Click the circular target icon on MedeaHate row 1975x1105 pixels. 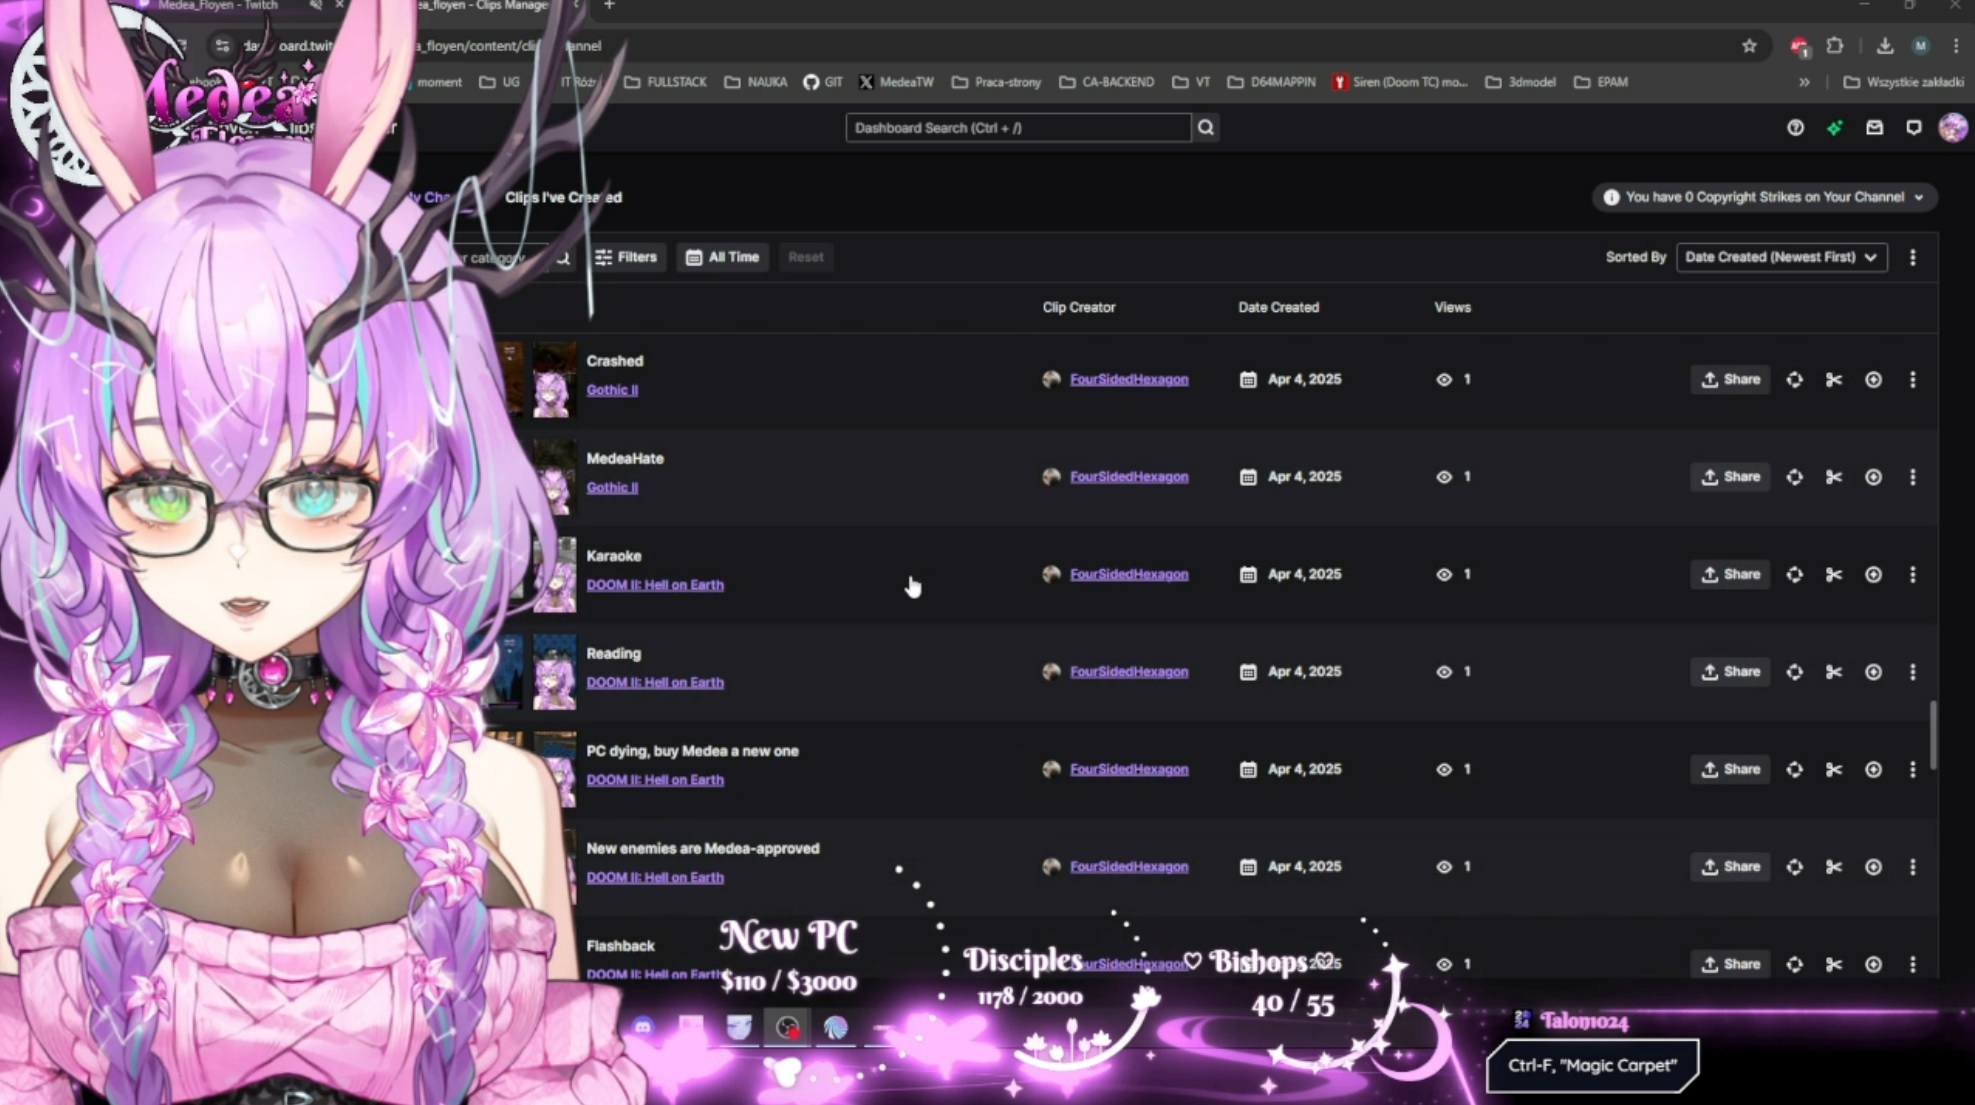pos(1873,477)
